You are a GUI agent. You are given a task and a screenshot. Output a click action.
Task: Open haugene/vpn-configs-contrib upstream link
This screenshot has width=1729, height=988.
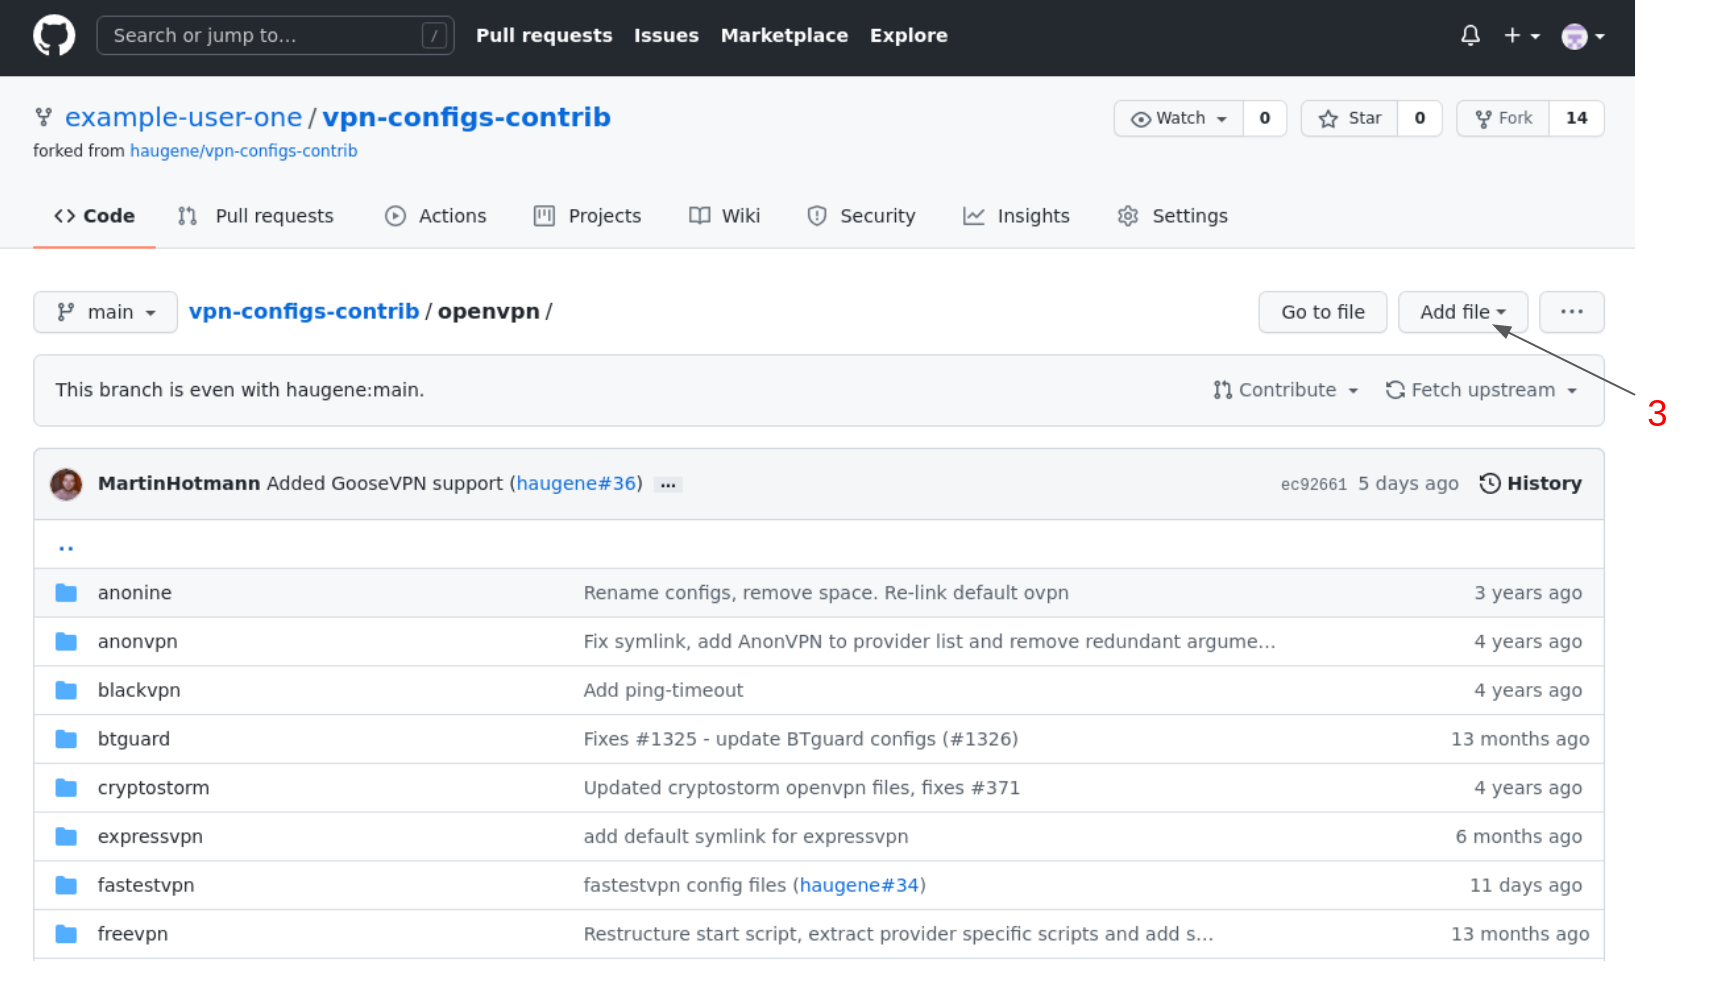(243, 151)
